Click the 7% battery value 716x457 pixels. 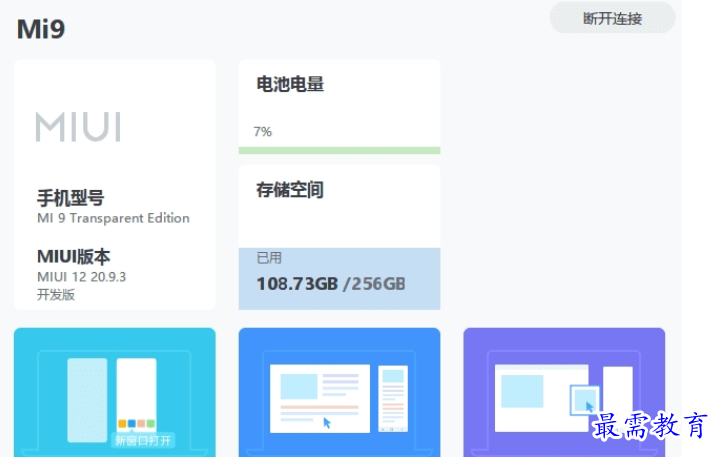263,131
